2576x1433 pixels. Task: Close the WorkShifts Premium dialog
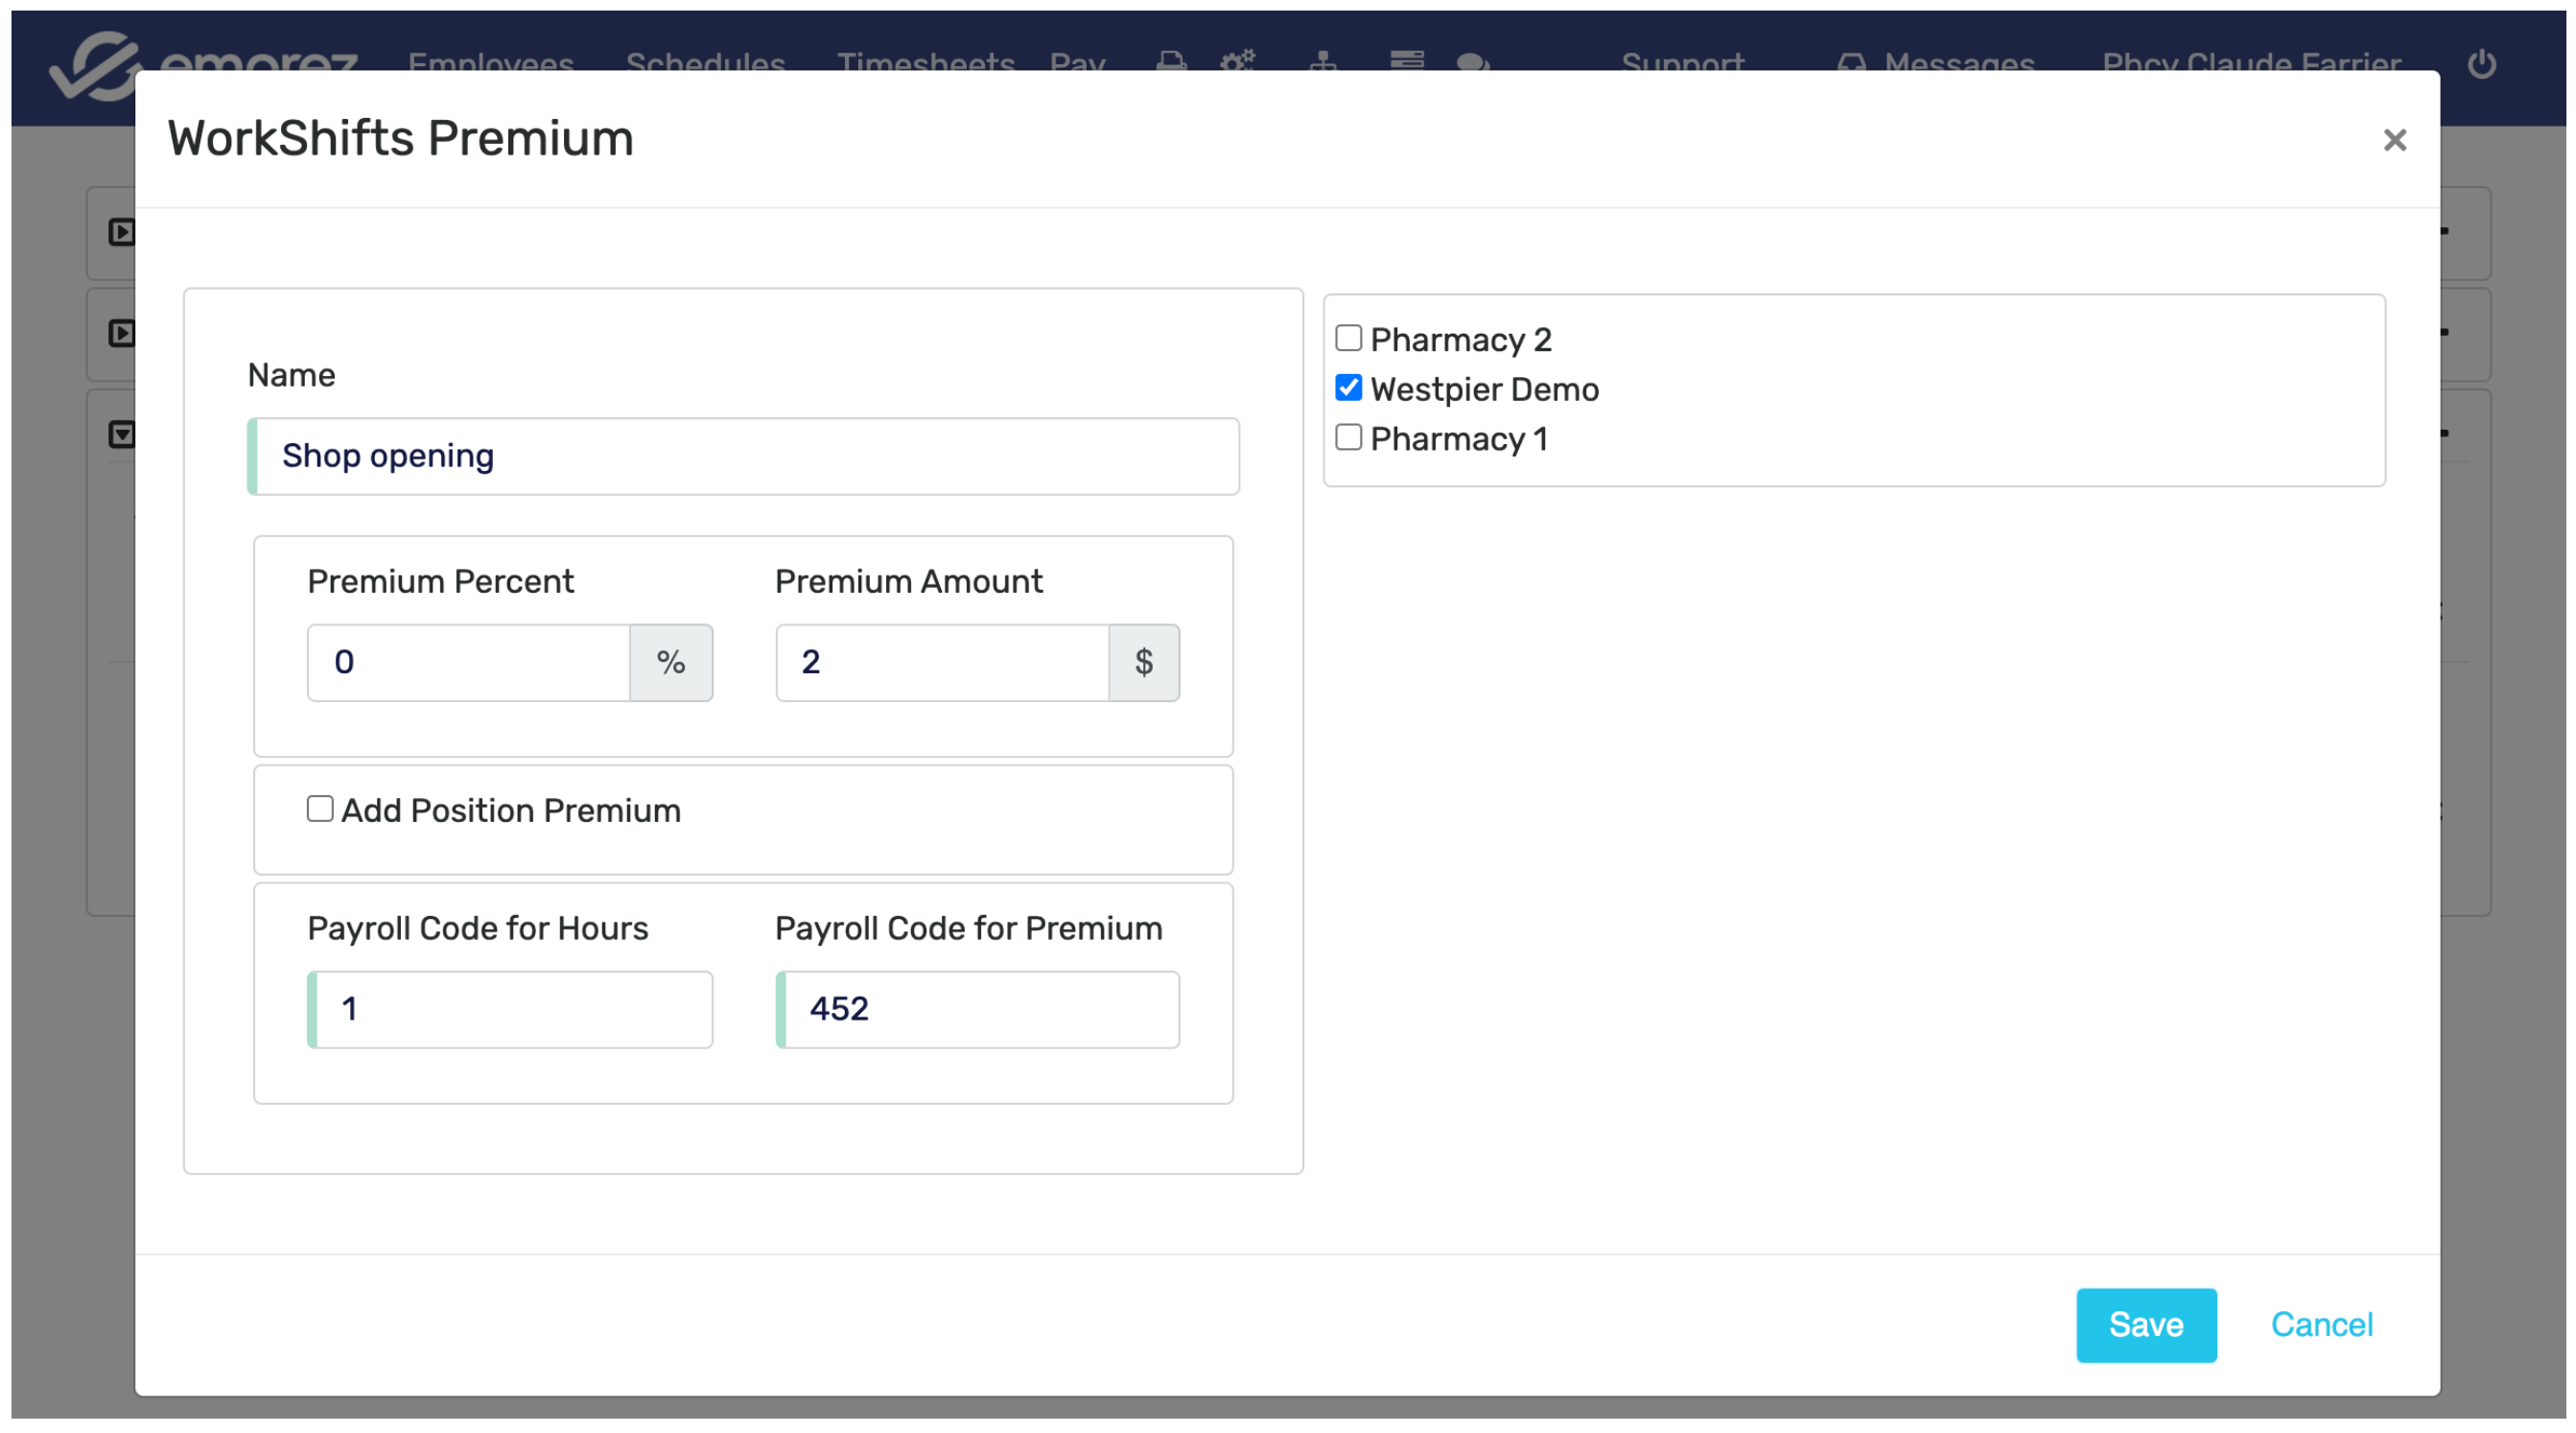pyautogui.click(x=2394, y=140)
